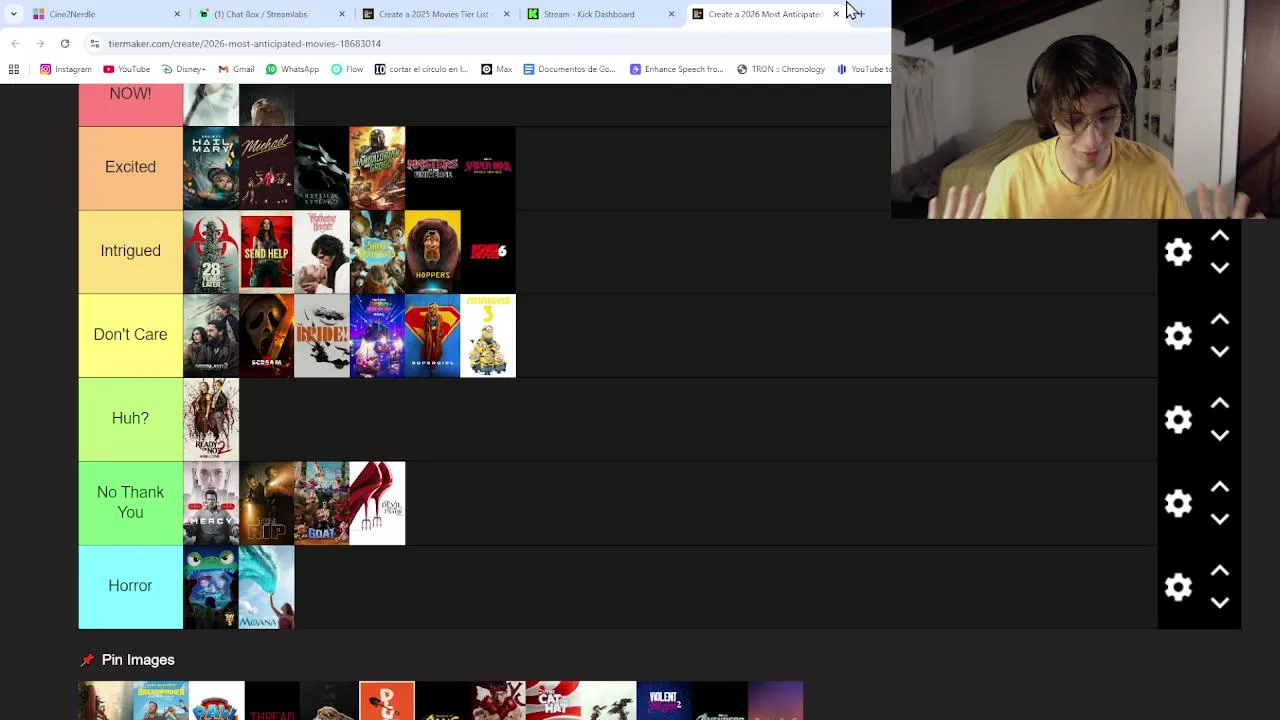Screen dimensions: 1280x720
Task: Open Disney+ bookmark
Action: pos(183,69)
